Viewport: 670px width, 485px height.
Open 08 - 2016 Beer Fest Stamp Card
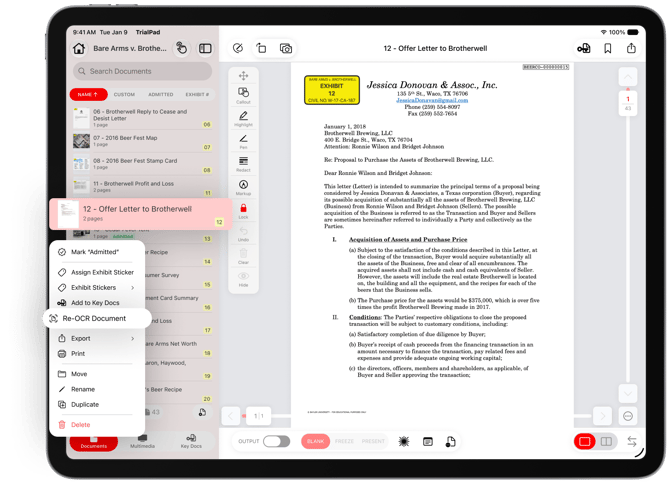pyautogui.click(x=143, y=165)
